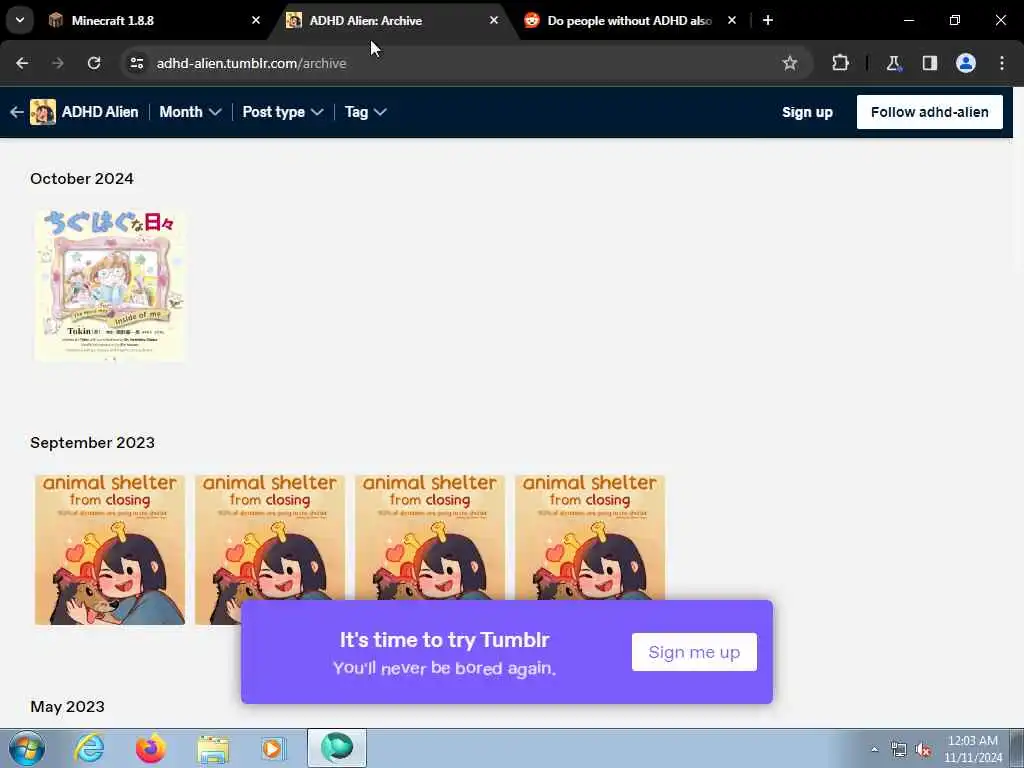Image resolution: width=1024 pixels, height=768 pixels.
Task: Open File Explorer from taskbar
Action: pos(213,748)
